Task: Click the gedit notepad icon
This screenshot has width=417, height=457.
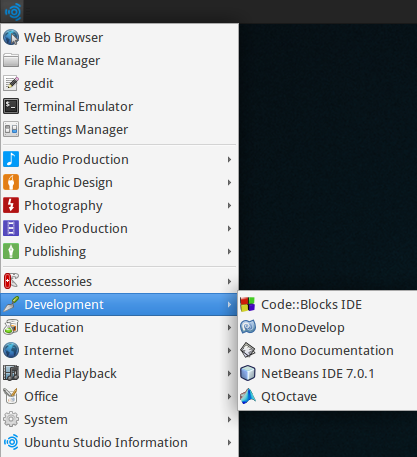Action: [11, 84]
